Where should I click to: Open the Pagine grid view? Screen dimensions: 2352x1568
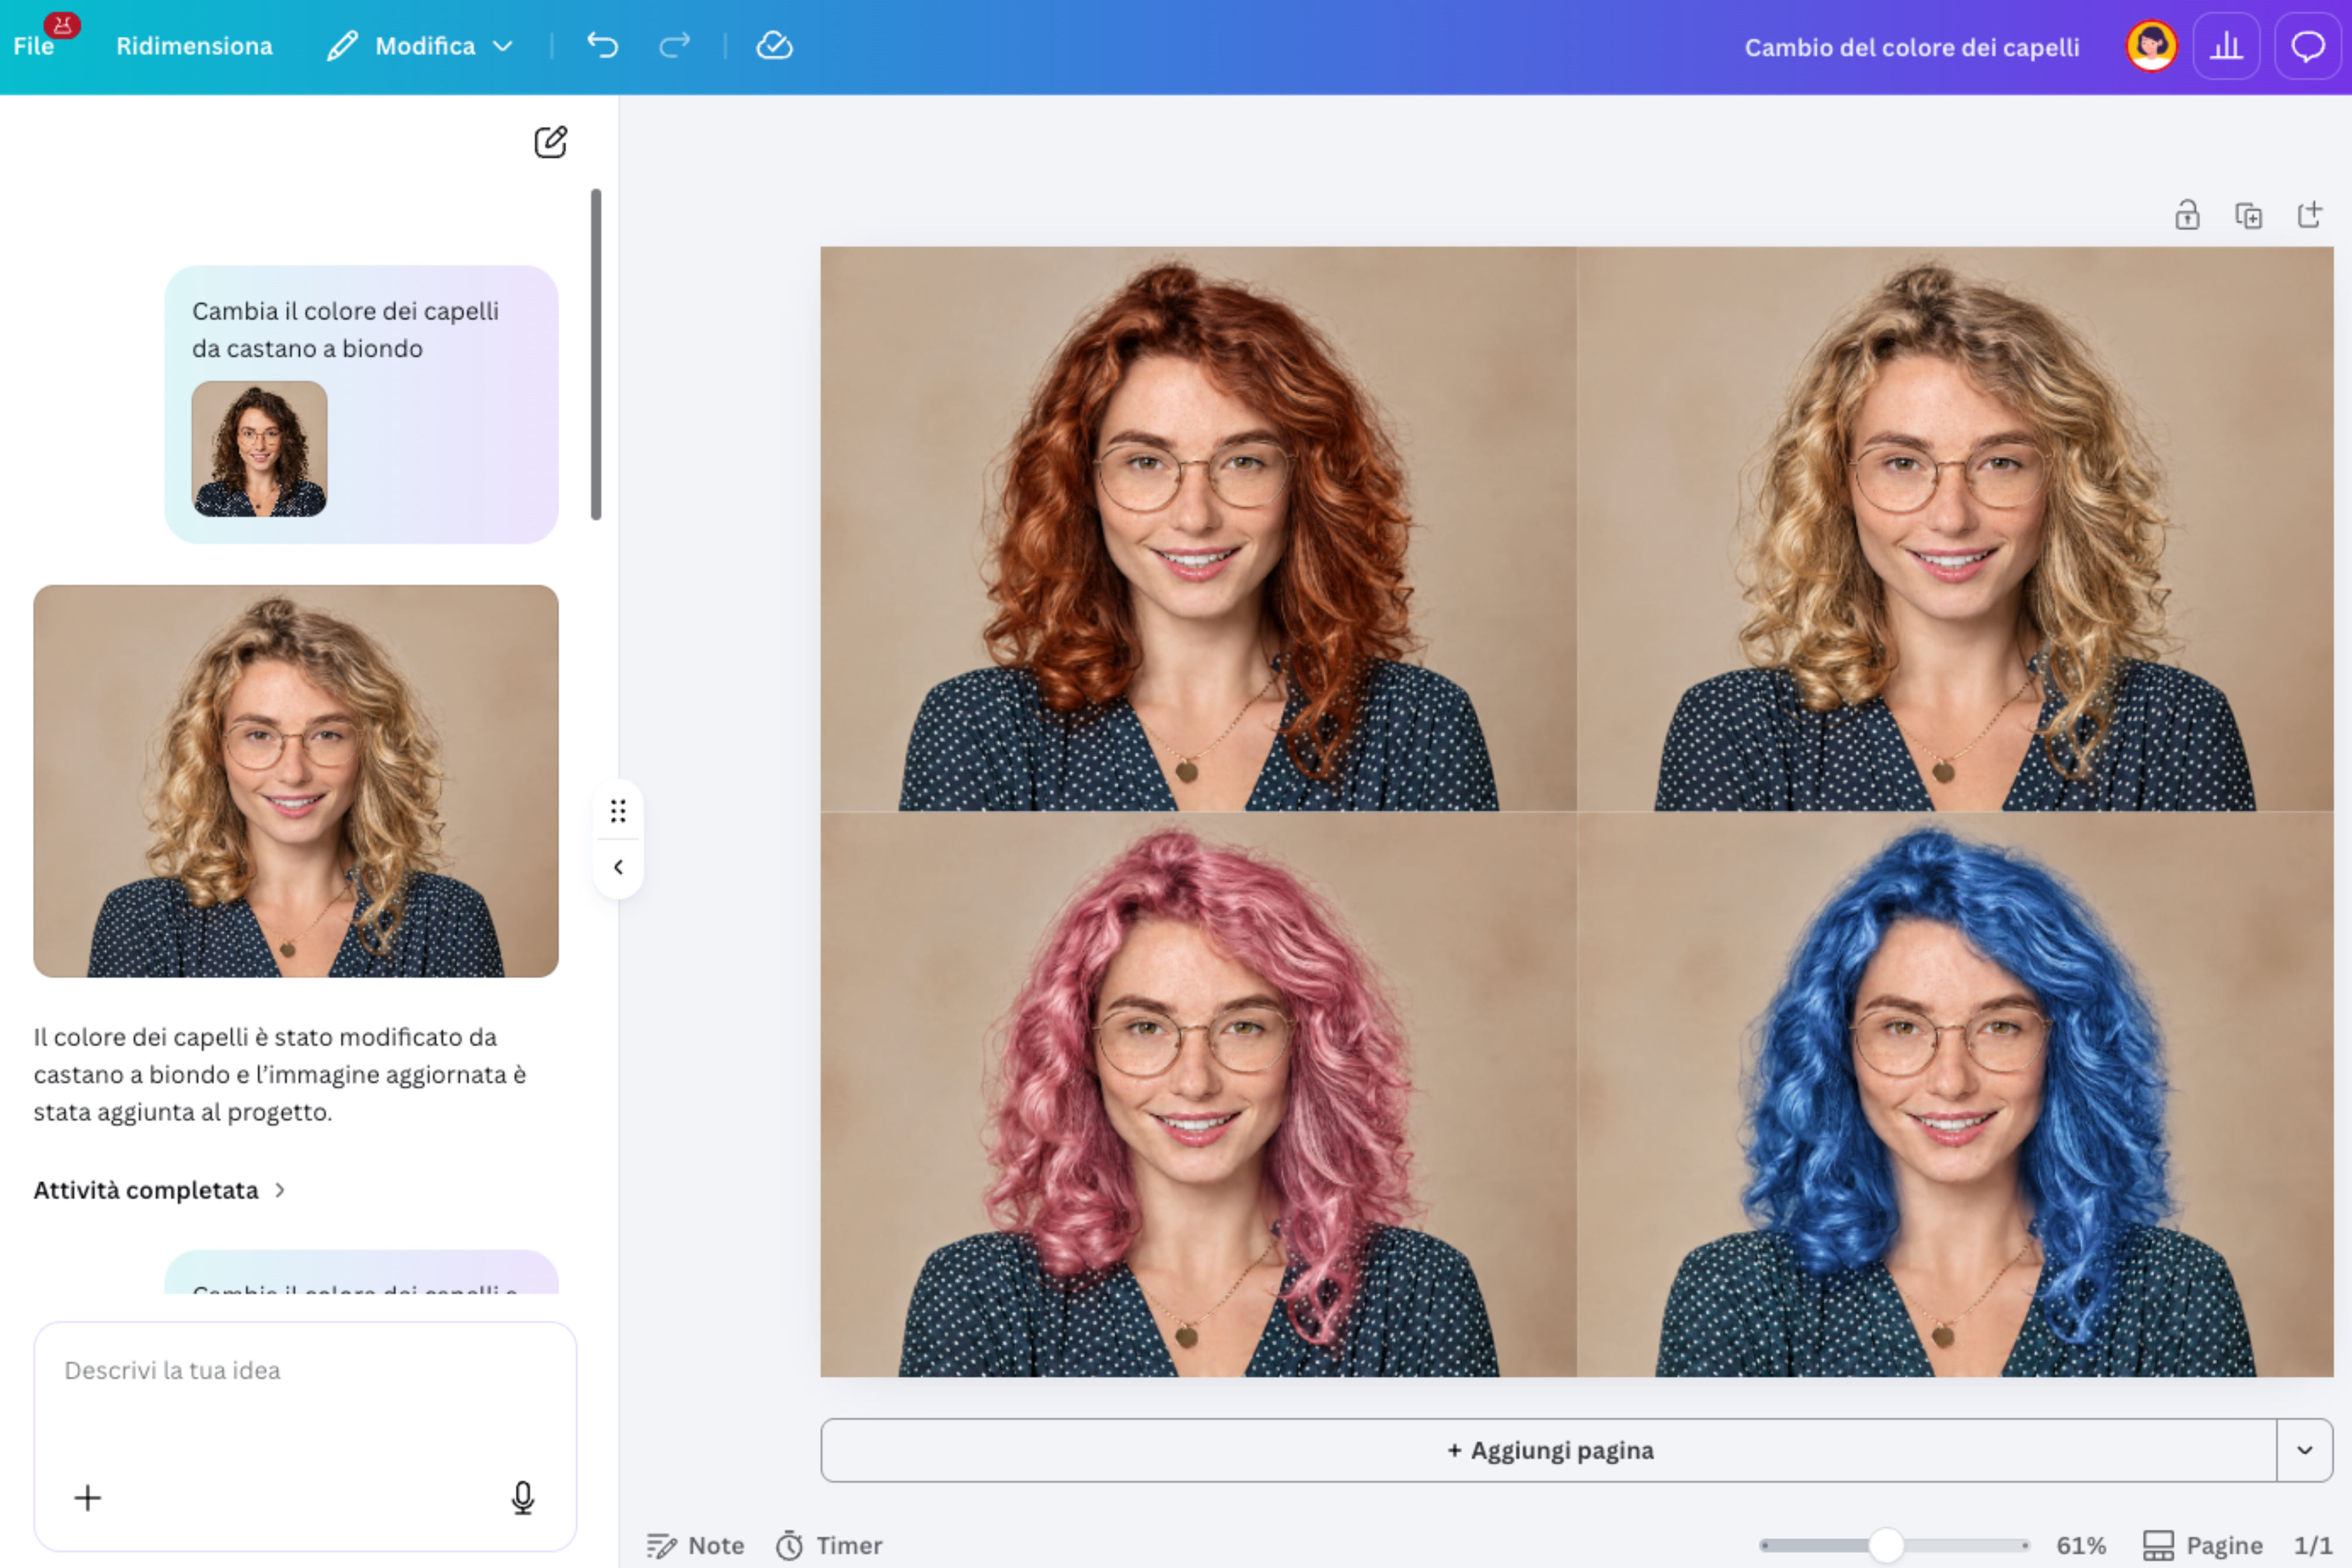tap(2202, 1545)
